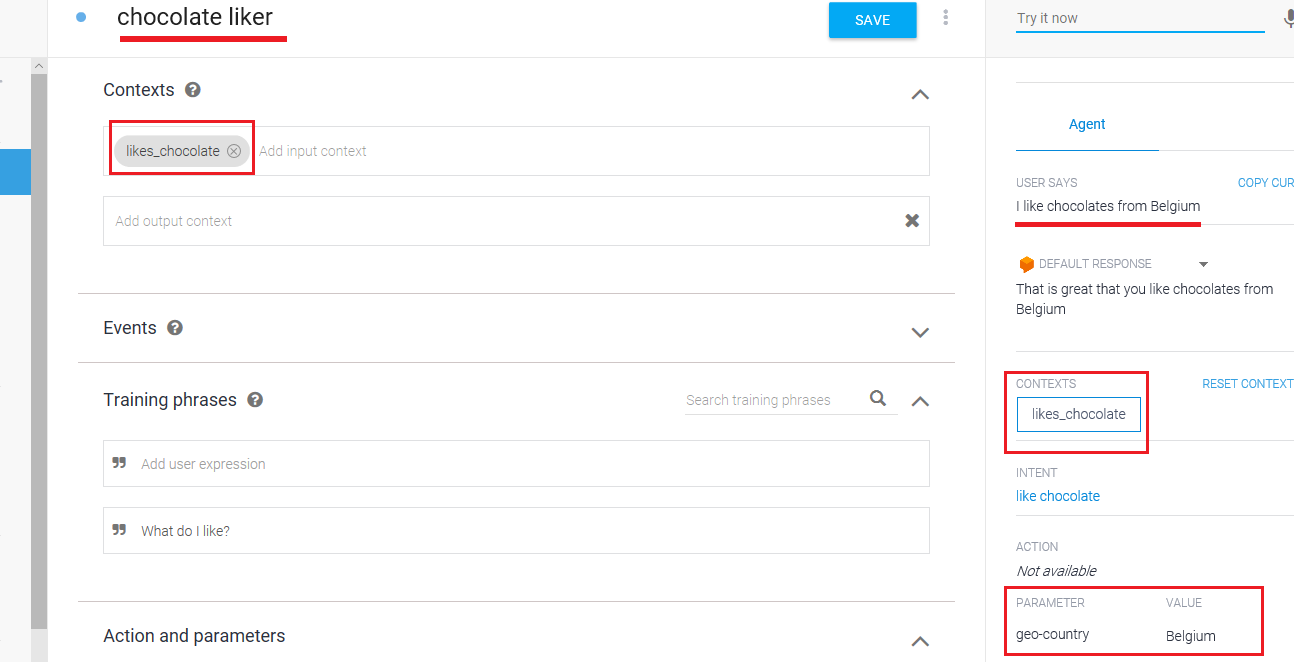Click the microphone icon in Try it now
This screenshot has height=662, width=1294.
[1288, 18]
